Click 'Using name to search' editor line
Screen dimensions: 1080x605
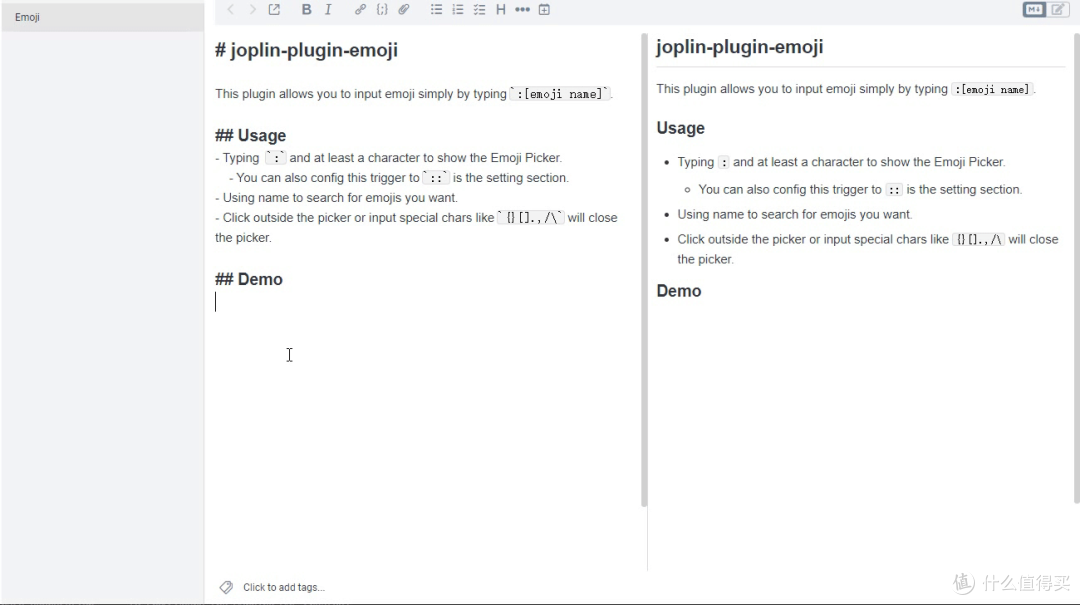[336, 198]
